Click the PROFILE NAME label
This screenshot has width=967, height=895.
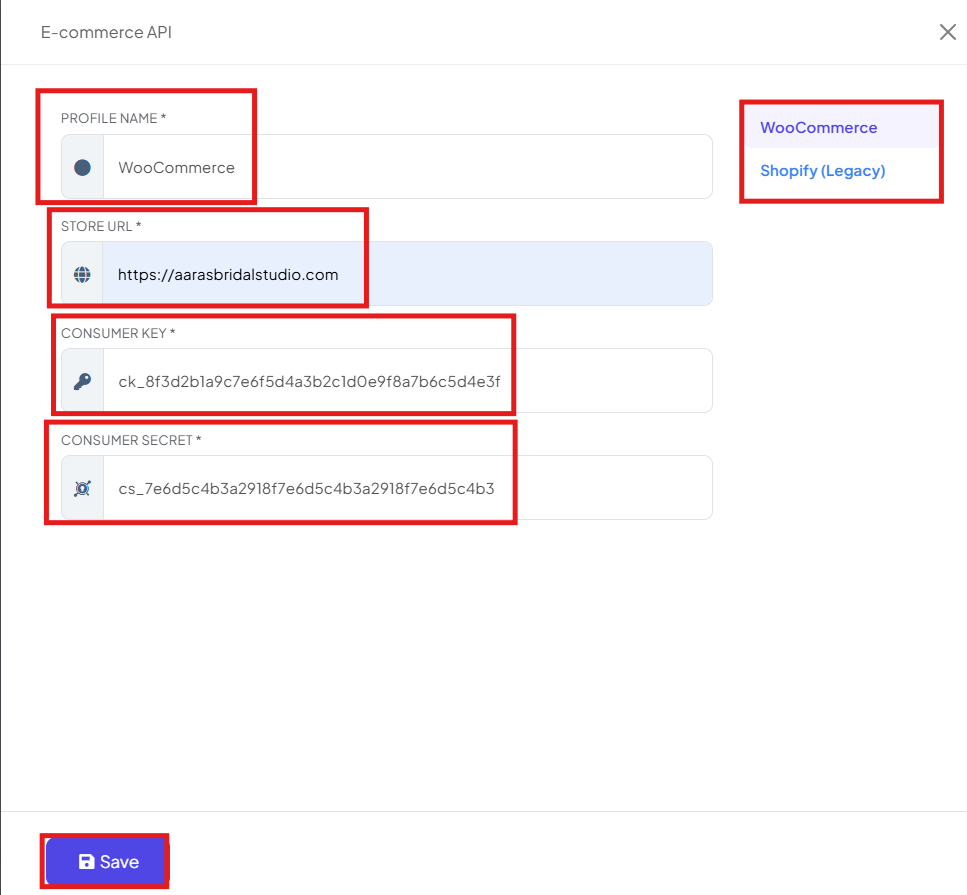pos(113,118)
